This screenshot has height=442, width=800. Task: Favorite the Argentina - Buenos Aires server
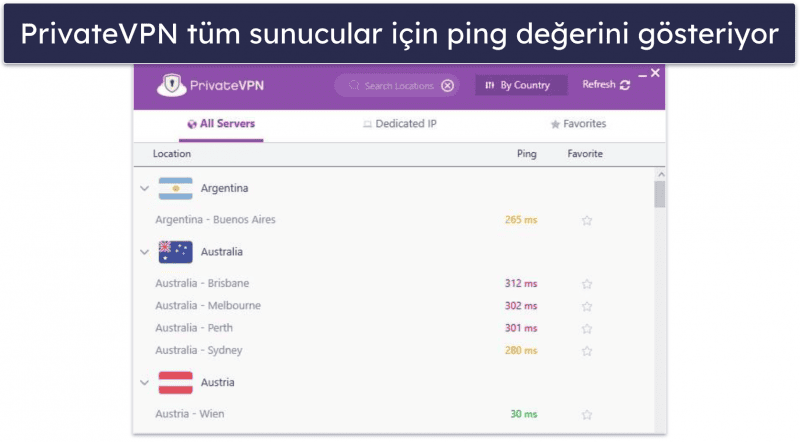pyautogui.click(x=587, y=220)
